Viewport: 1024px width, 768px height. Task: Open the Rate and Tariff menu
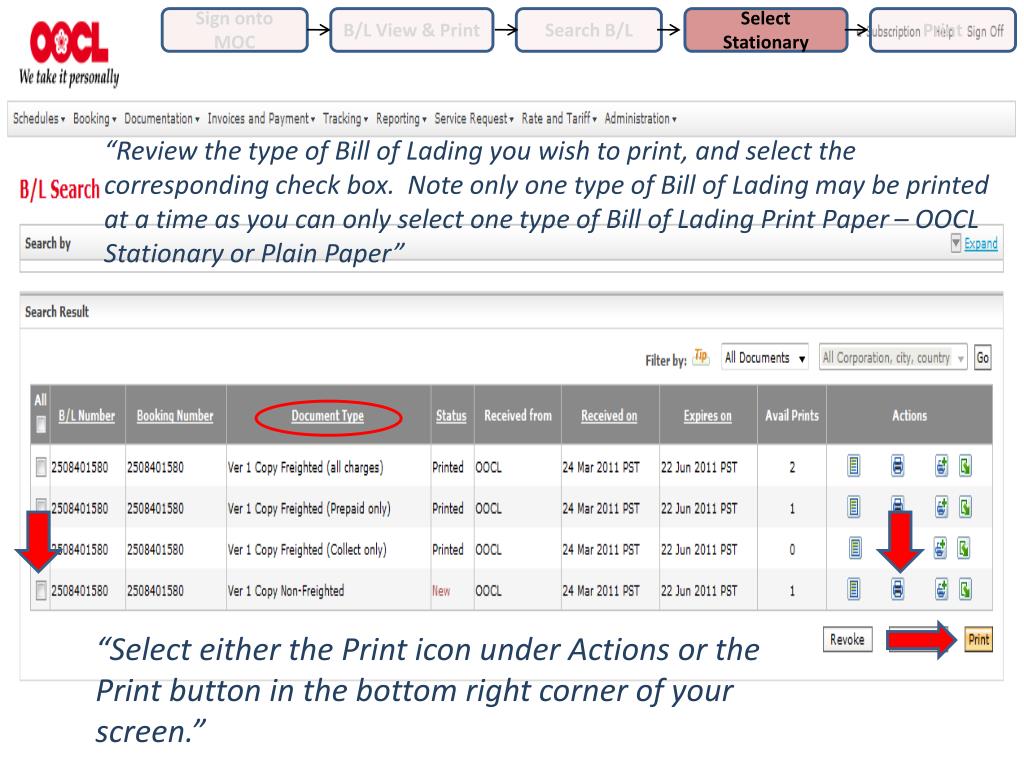click(559, 119)
